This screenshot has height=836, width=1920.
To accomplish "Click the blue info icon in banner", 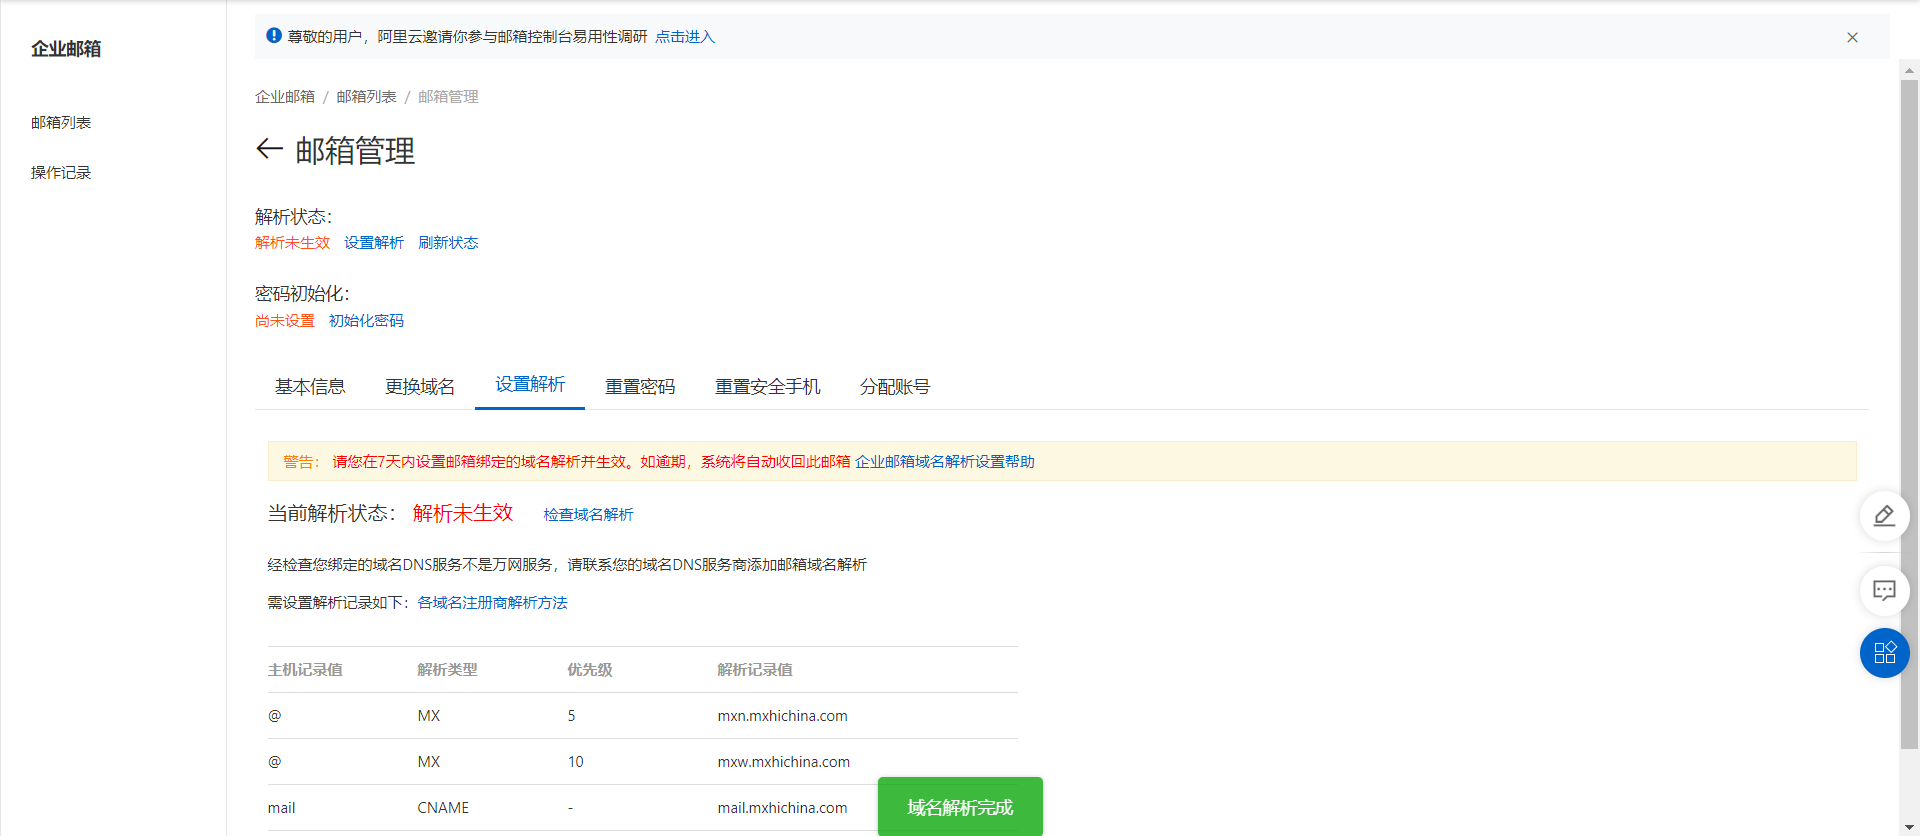I will [274, 36].
